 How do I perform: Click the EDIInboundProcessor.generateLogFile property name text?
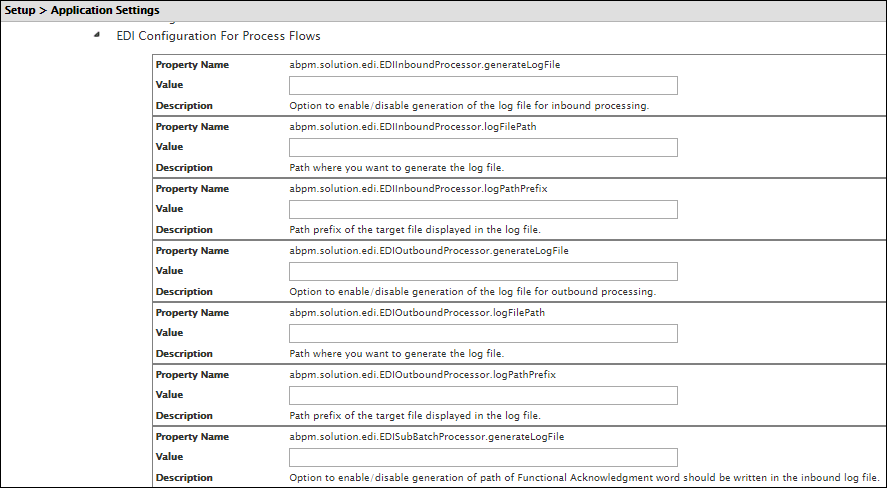click(423, 64)
